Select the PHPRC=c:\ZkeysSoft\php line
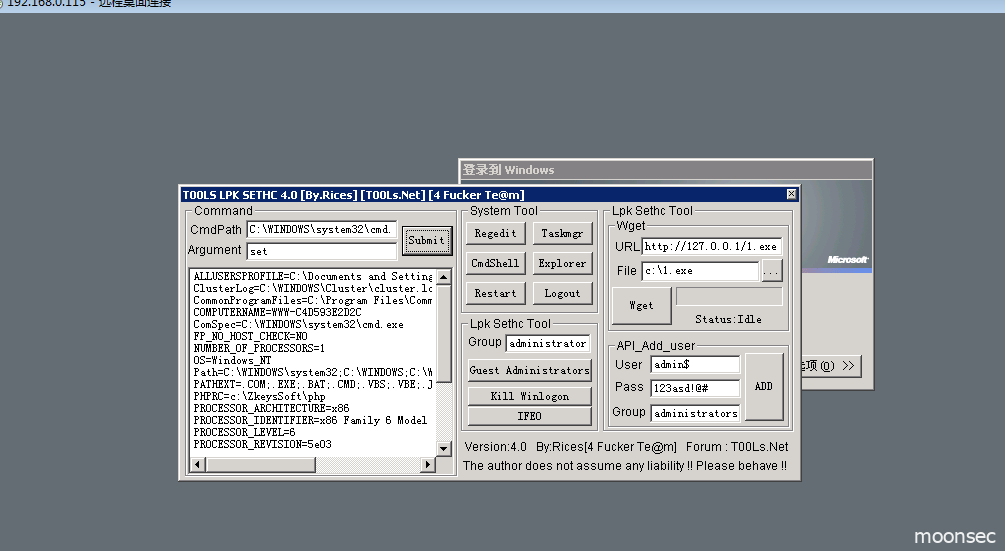Image resolution: width=1005 pixels, height=551 pixels. click(260, 396)
